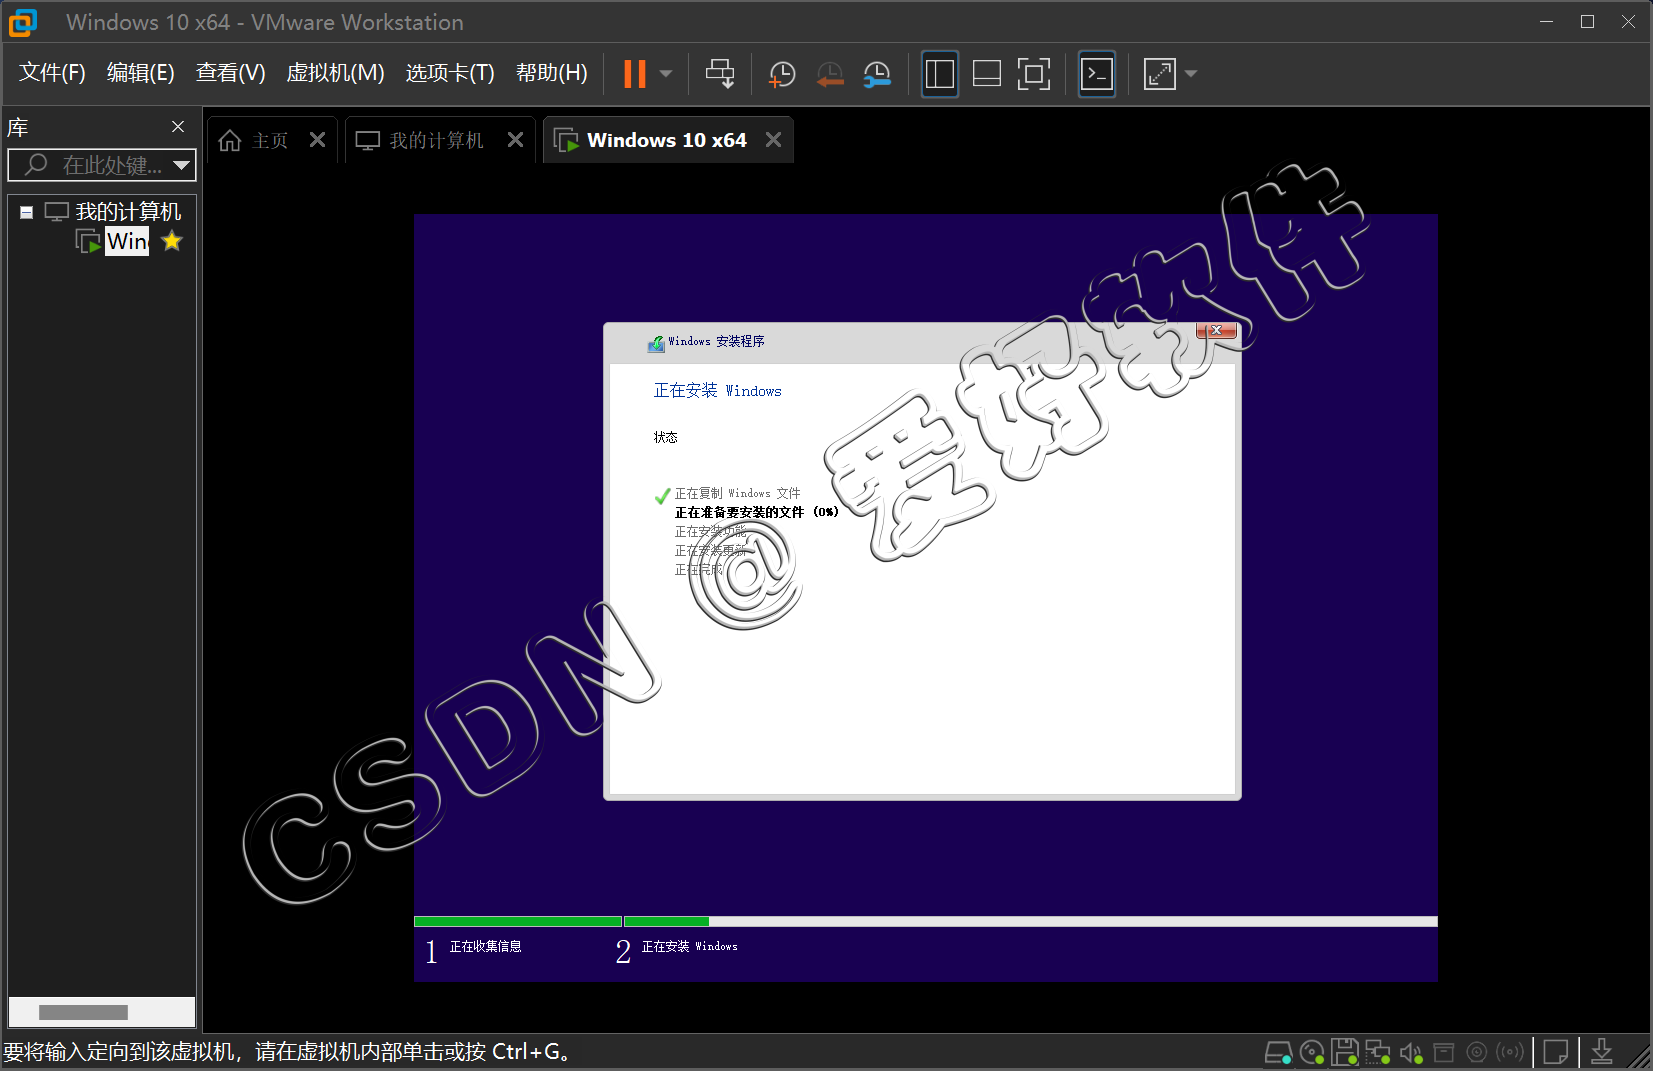Select the Win virtual machine tree entry
Viewport: 1653px width, 1071px height.
[127, 241]
